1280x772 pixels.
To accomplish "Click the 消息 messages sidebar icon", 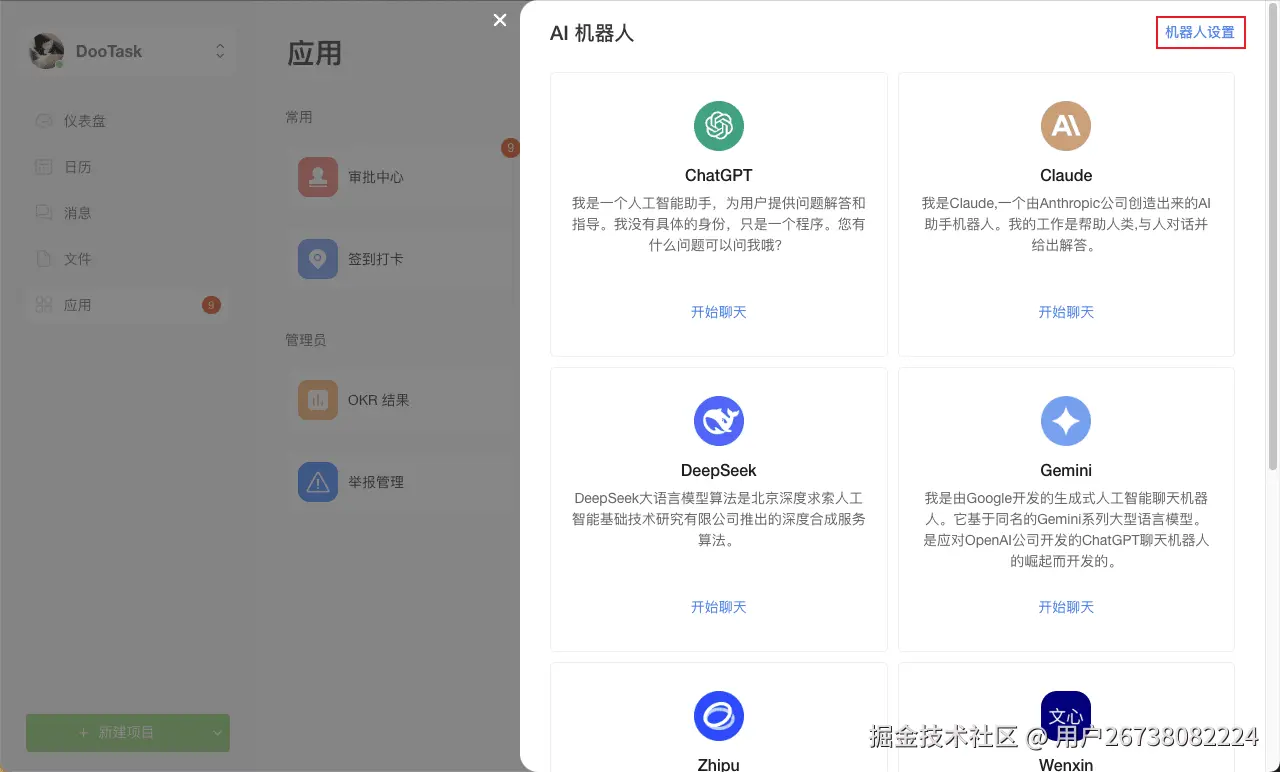I will point(44,213).
